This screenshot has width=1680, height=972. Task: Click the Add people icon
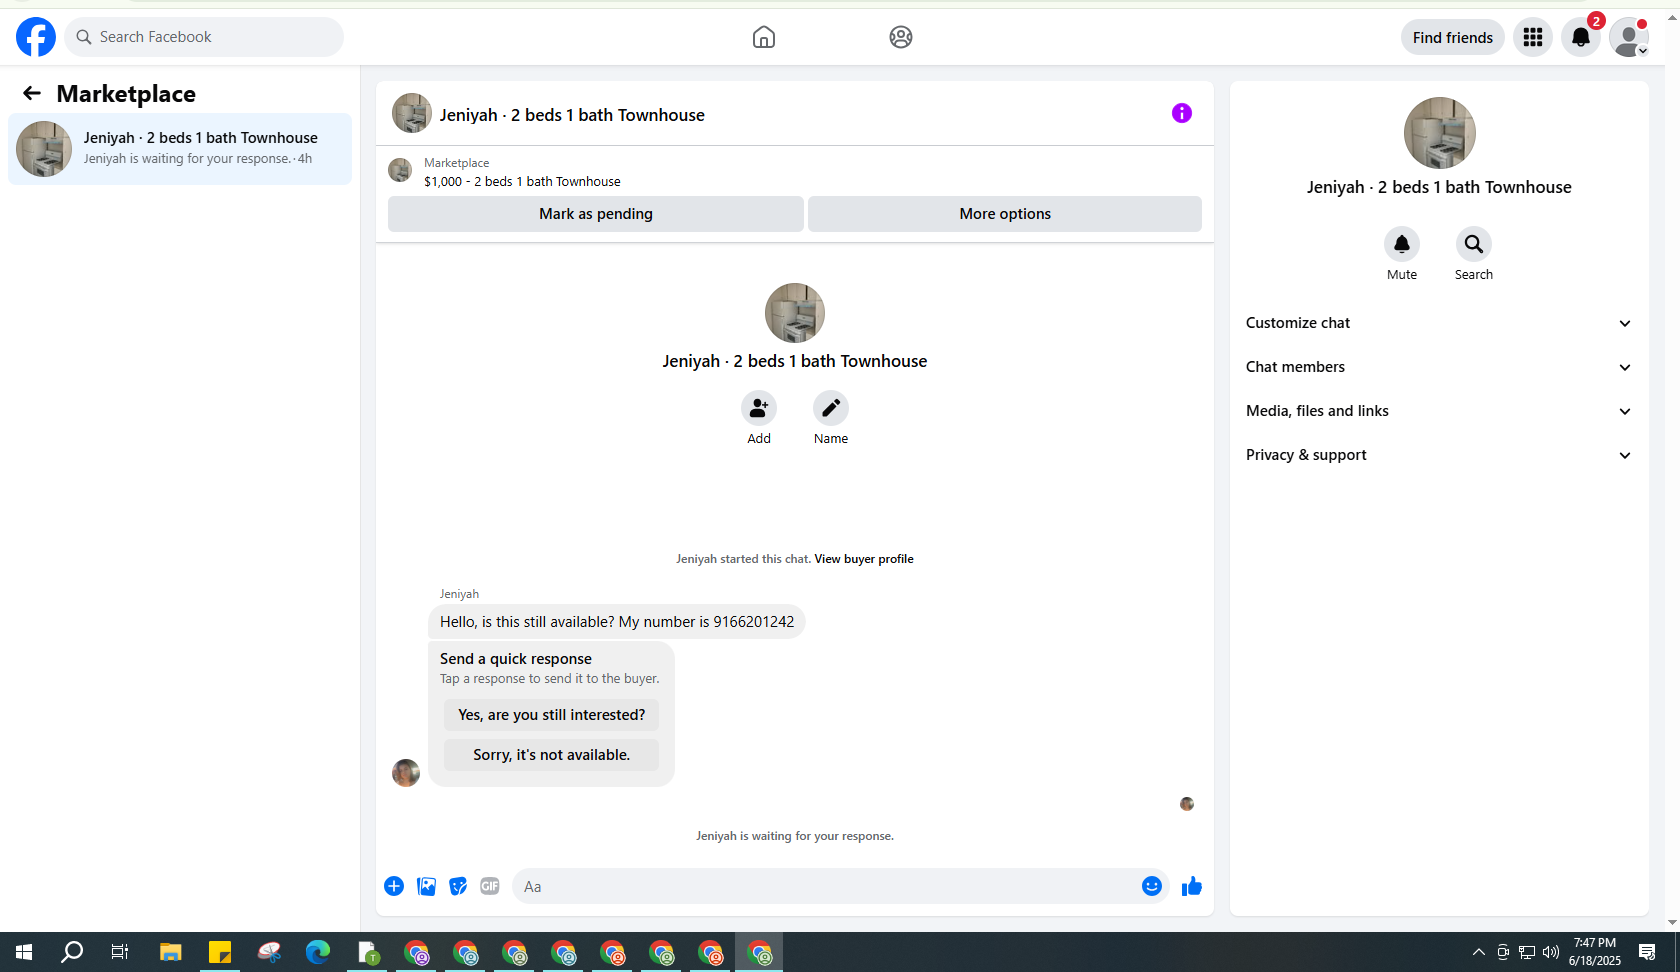coord(759,408)
